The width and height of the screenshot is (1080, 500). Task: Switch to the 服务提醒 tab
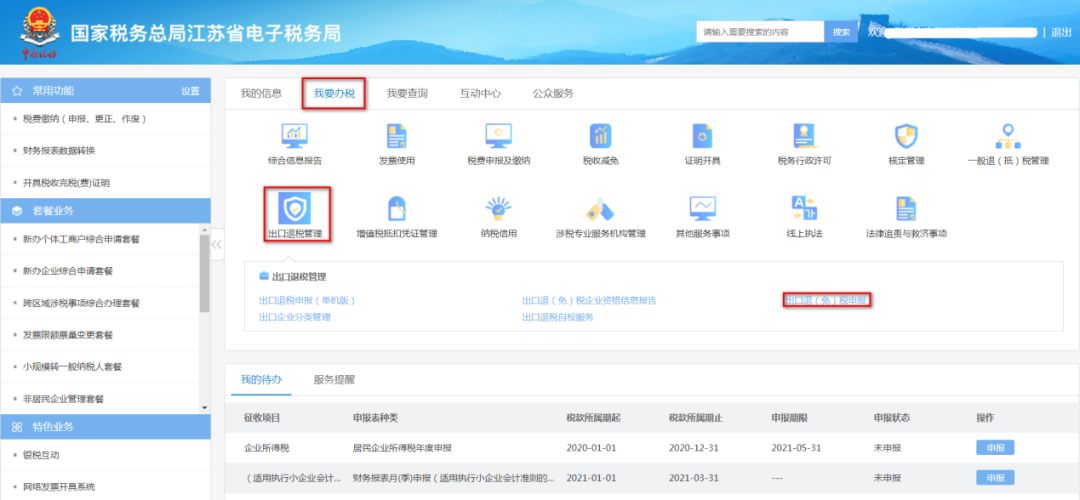pos(334,379)
